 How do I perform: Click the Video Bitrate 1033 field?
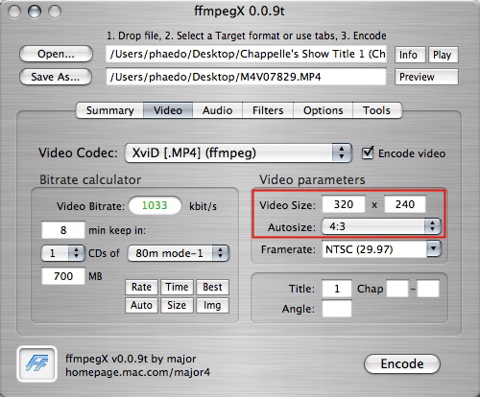pyautogui.click(x=155, y=206)
